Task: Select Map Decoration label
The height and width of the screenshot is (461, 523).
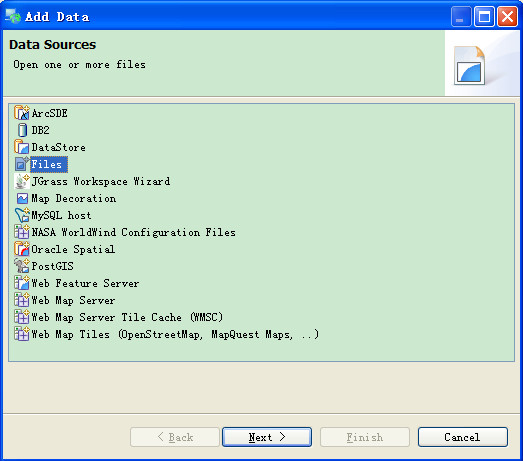Action: [74, 198]
